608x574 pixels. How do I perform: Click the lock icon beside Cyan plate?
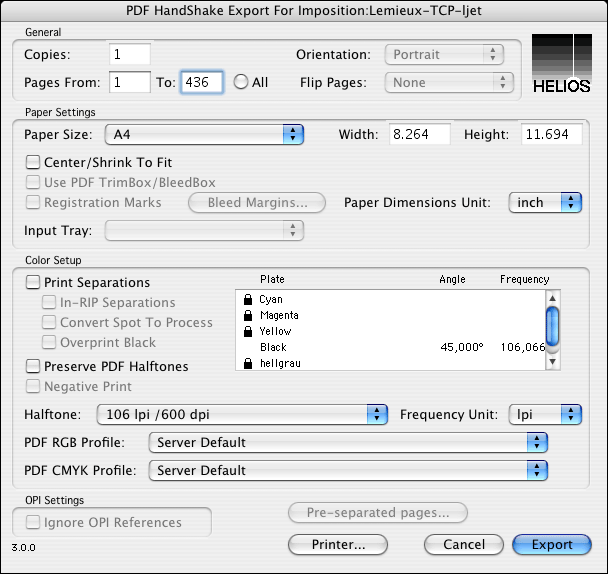click(248, 299)
